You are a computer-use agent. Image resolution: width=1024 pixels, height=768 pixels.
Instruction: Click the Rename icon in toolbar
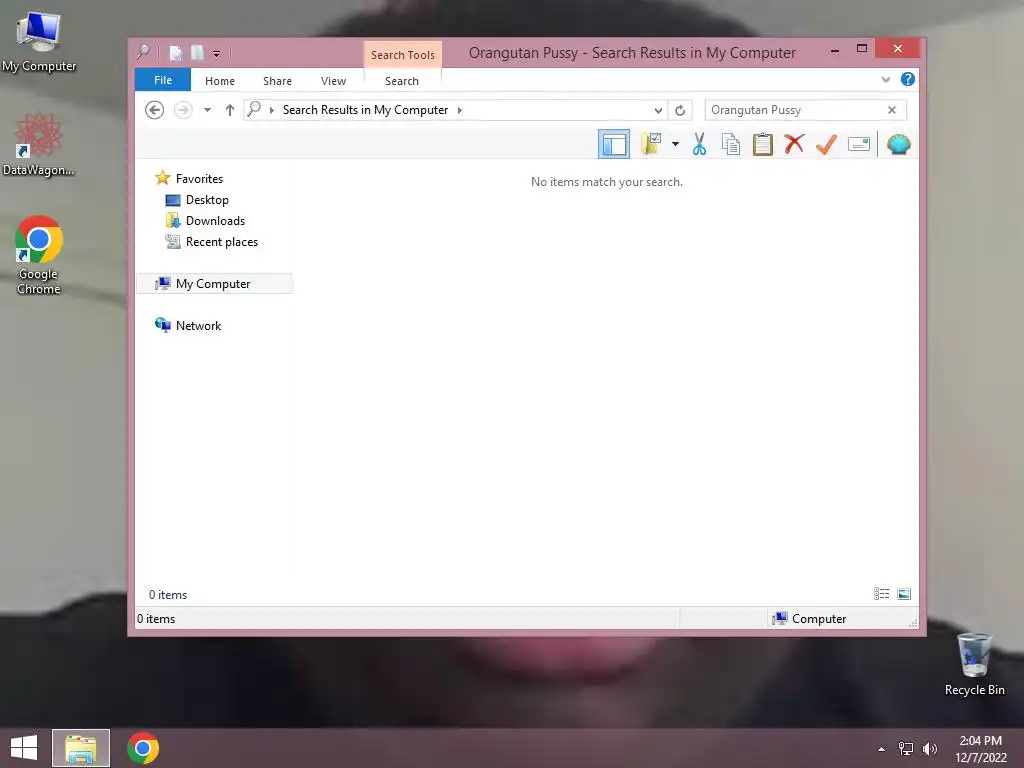(x=859, y=144)
